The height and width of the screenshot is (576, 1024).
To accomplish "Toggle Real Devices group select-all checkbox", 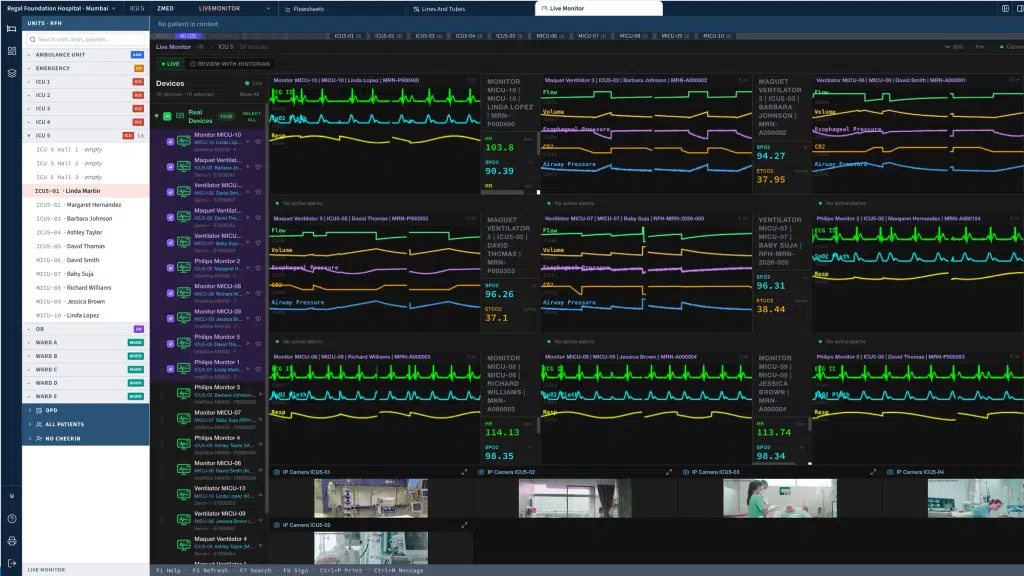I will click(x=167, y=116).
